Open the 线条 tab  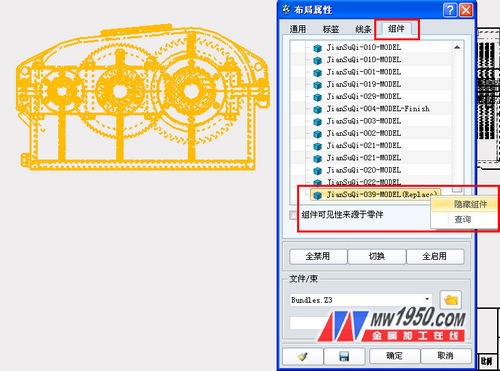(363, 29)
